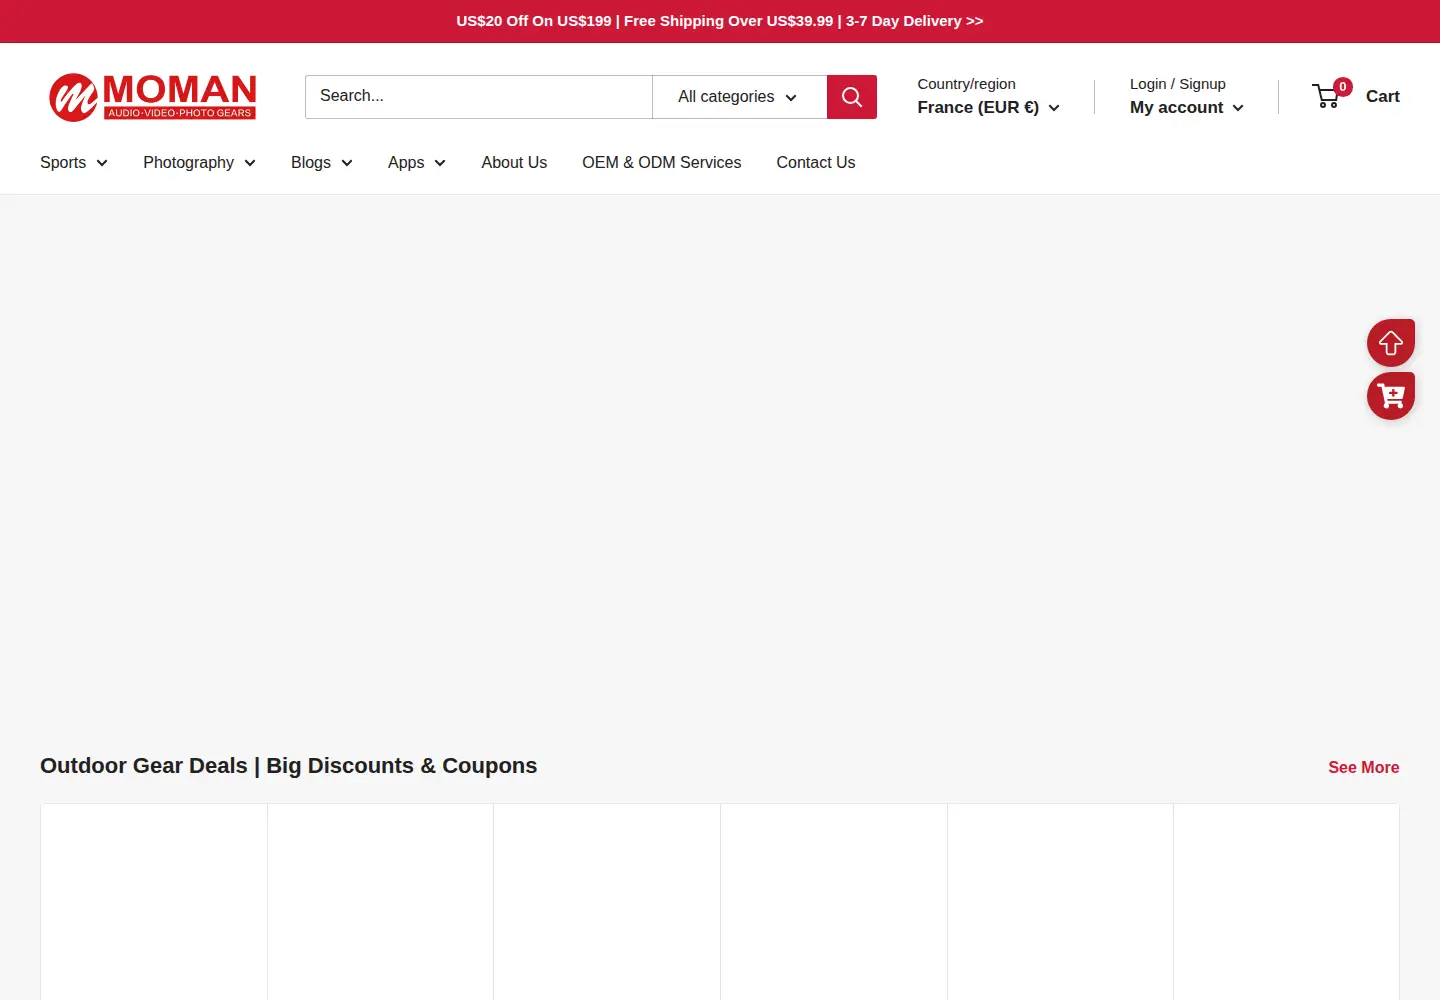This screenshot has width=1440, height=1000.
Task: Click the floating scroll-to-top arrow button
Action: (x=1391, y=343)
